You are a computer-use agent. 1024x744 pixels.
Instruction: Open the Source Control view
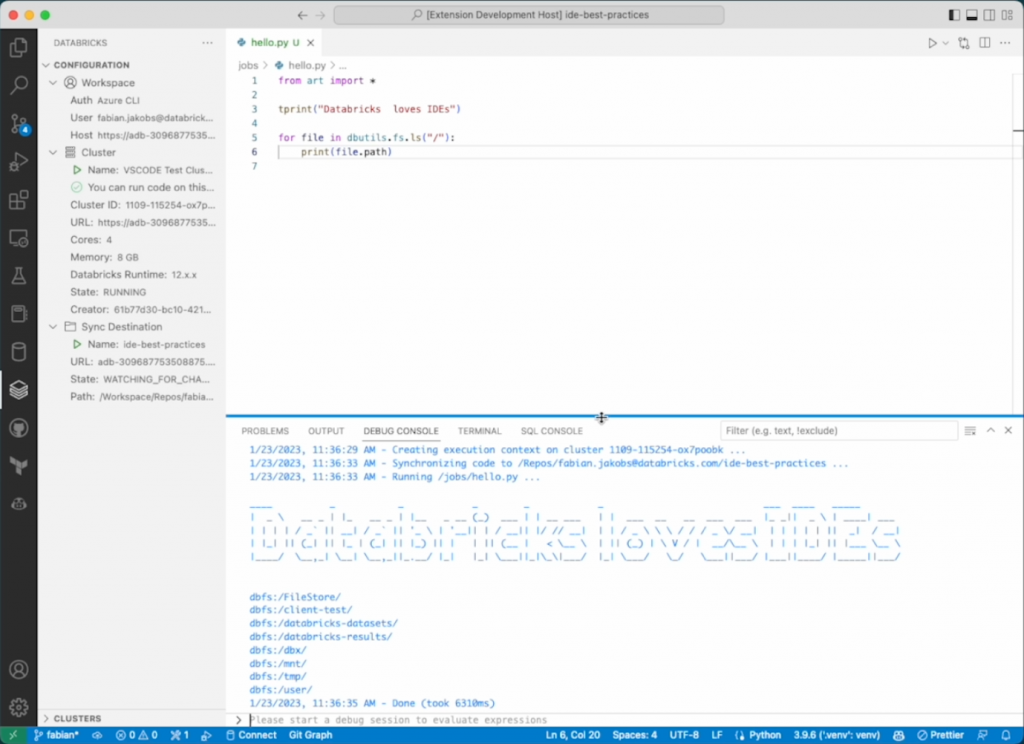[x=18, y=124]
